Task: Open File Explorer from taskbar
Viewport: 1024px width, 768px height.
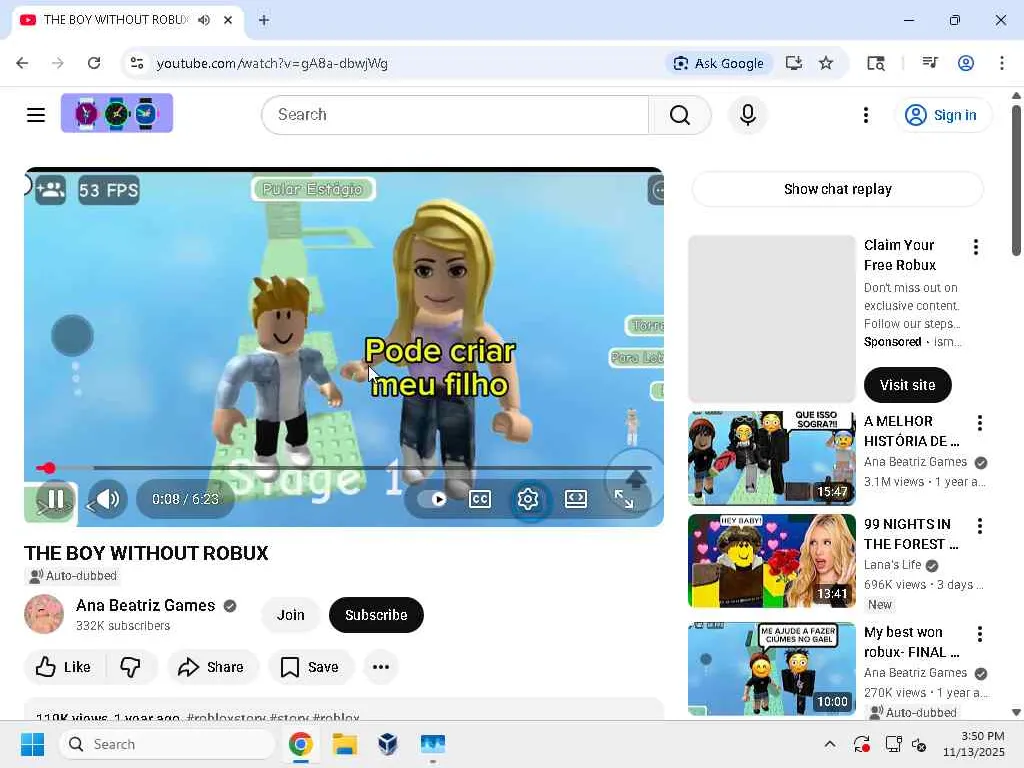Action: pos(344,744)
